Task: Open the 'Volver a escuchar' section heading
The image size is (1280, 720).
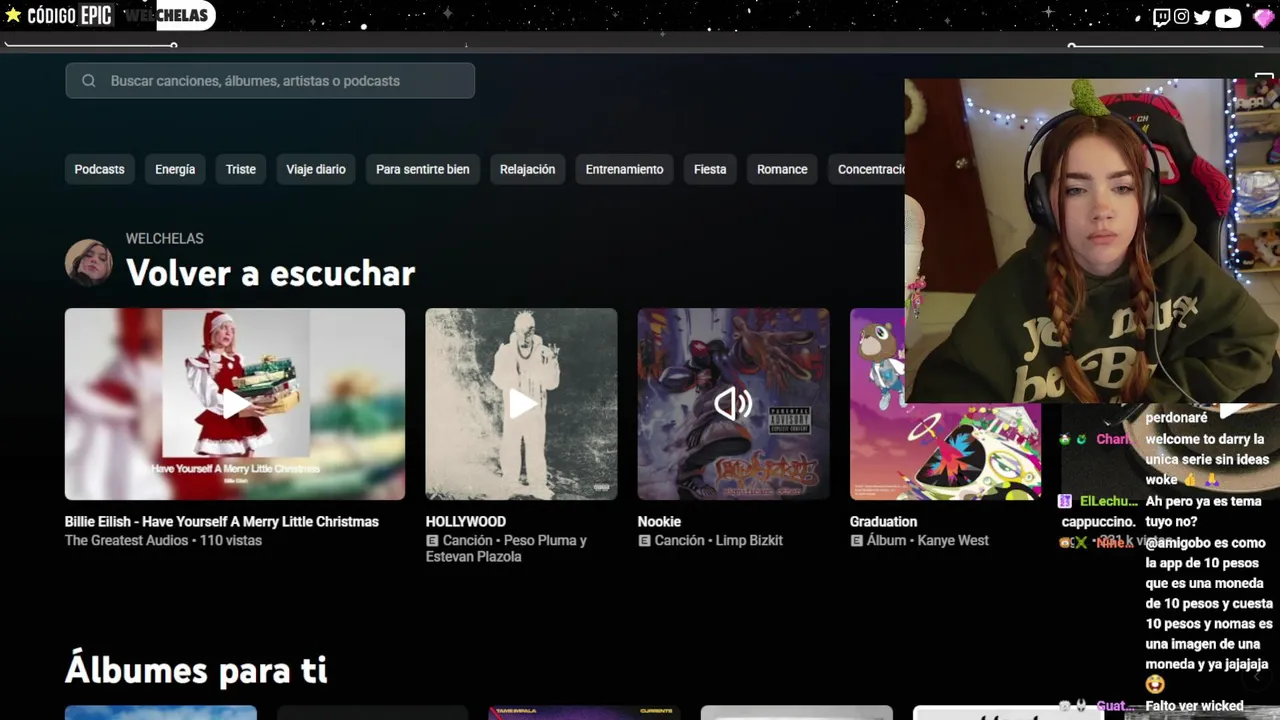Action: [x=270, y=273]
